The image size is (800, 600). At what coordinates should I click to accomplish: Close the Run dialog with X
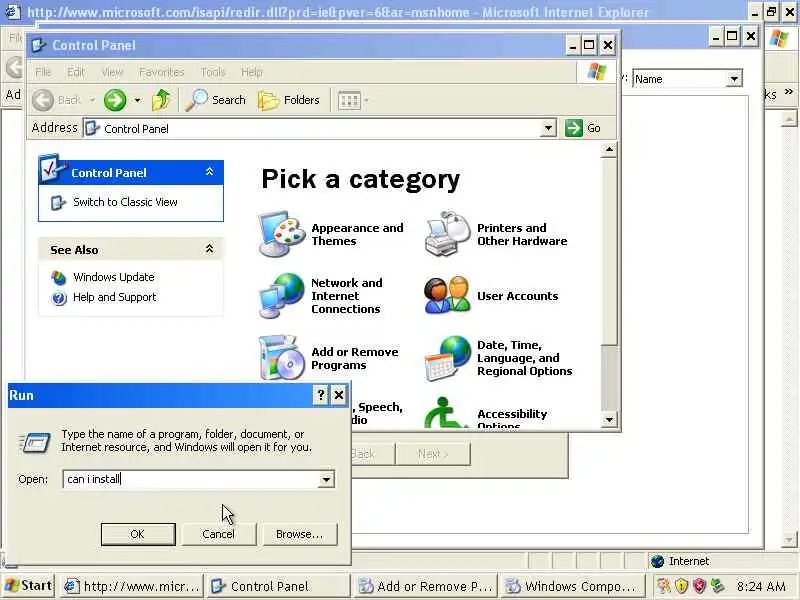339,395
